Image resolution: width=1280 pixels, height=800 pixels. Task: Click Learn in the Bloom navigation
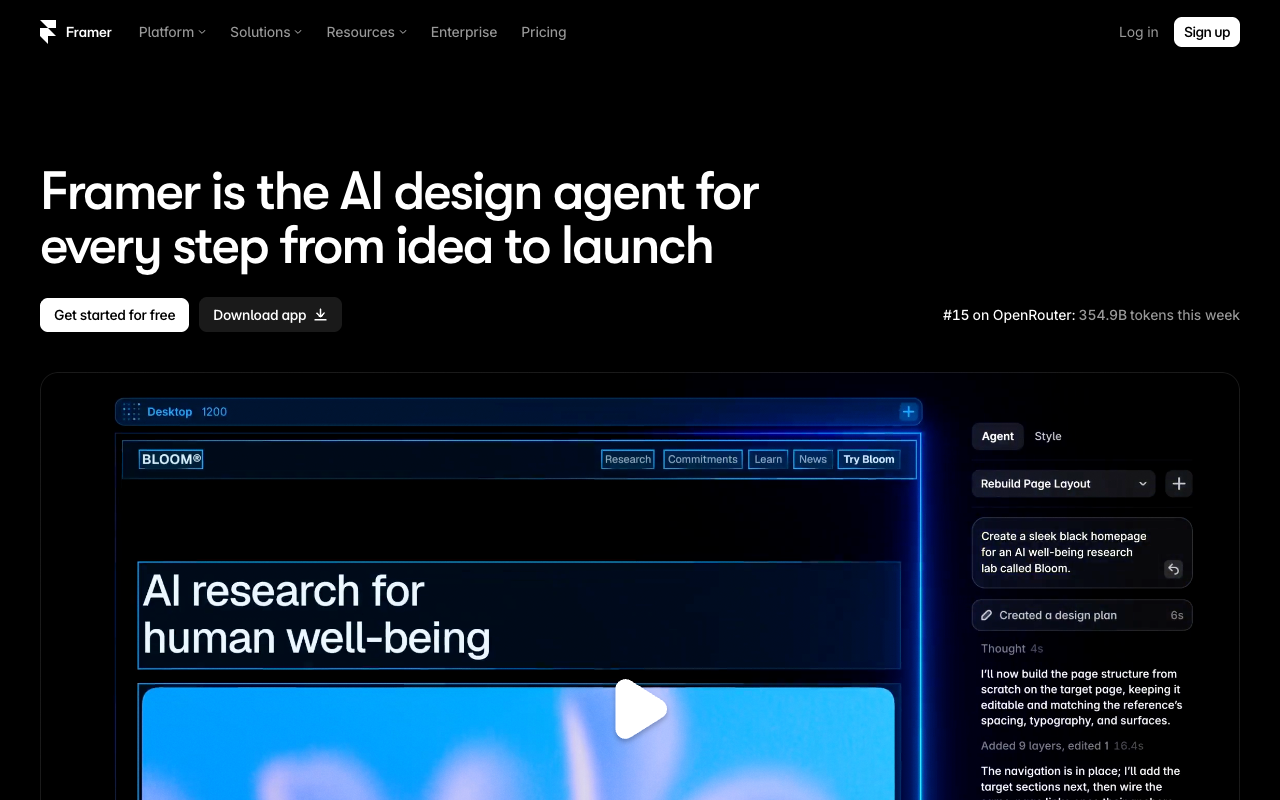pyautogui.click(x=768, y=459)
